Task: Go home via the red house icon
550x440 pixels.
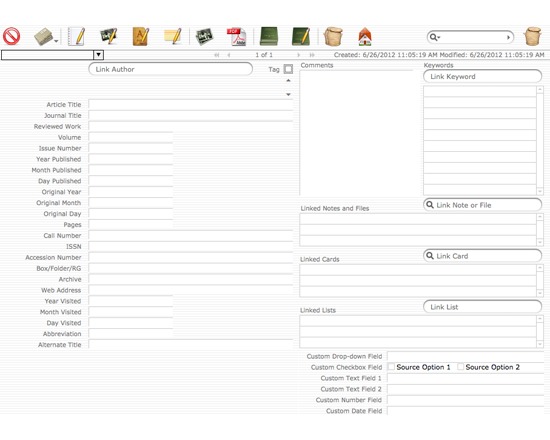Action: click(x=365, y=36)
